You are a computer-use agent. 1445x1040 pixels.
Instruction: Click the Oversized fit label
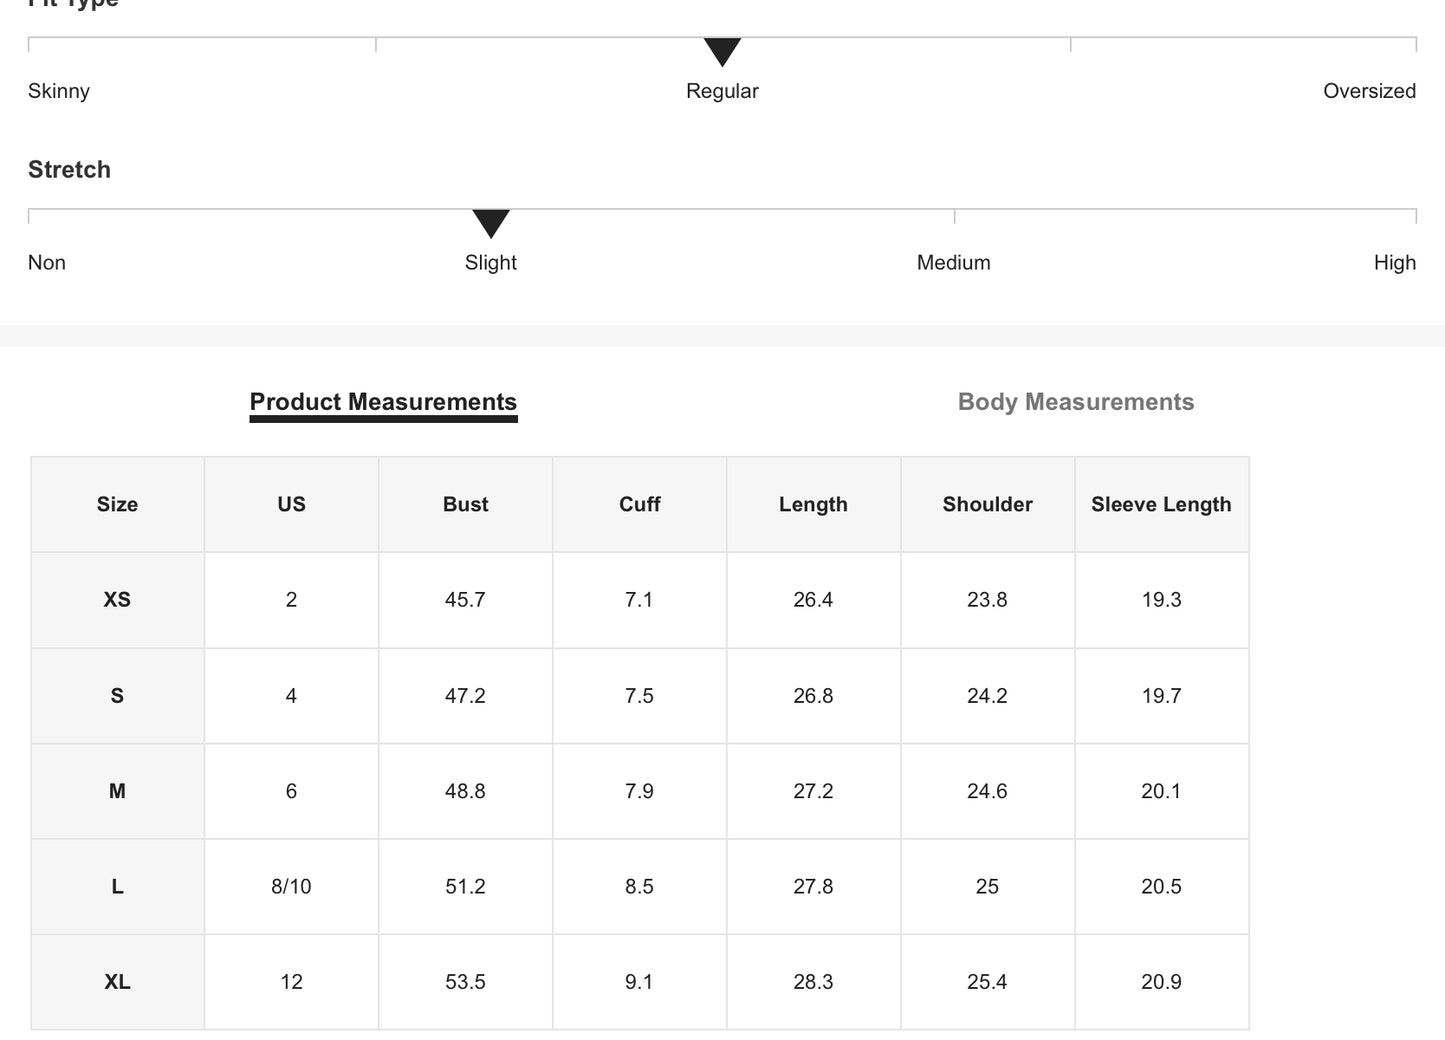coord(1369,91)
